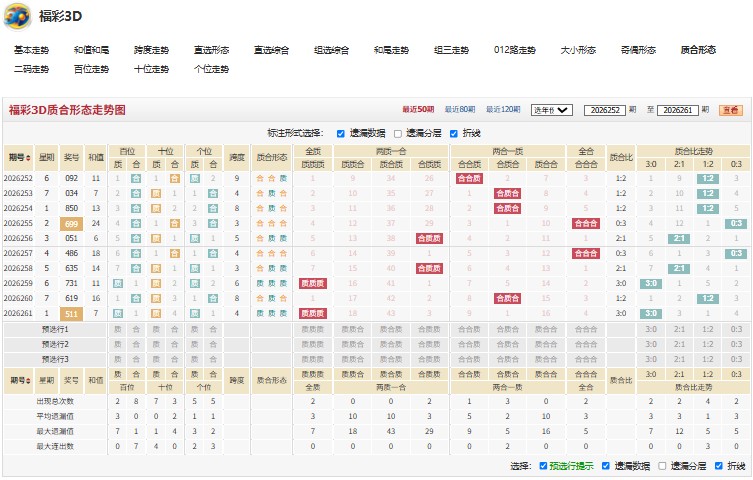Click the 质质质 badge in row 2026259
This screenshot has width=753, height=480.
click(x=313, y=284)
